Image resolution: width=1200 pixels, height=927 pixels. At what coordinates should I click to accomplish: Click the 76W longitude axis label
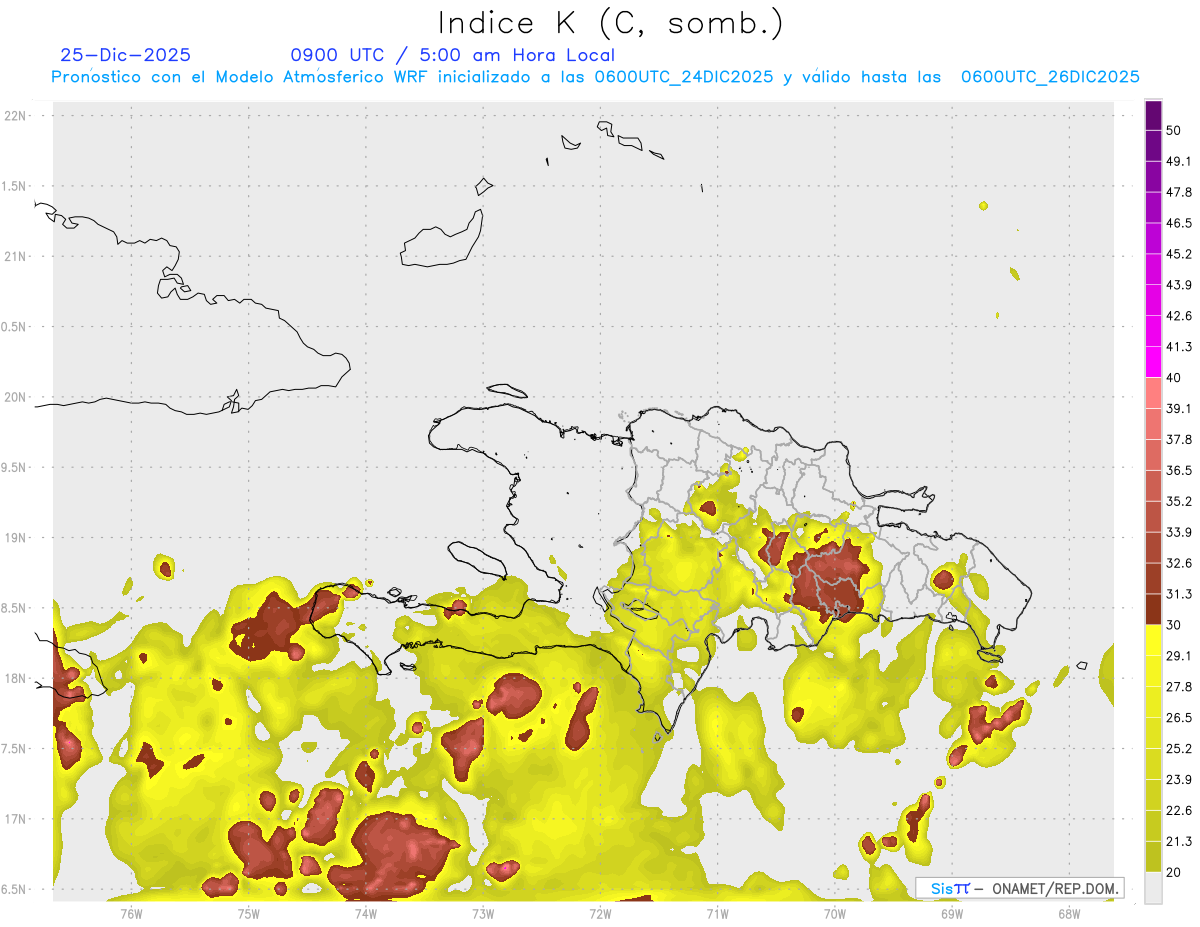click(131, 913)
